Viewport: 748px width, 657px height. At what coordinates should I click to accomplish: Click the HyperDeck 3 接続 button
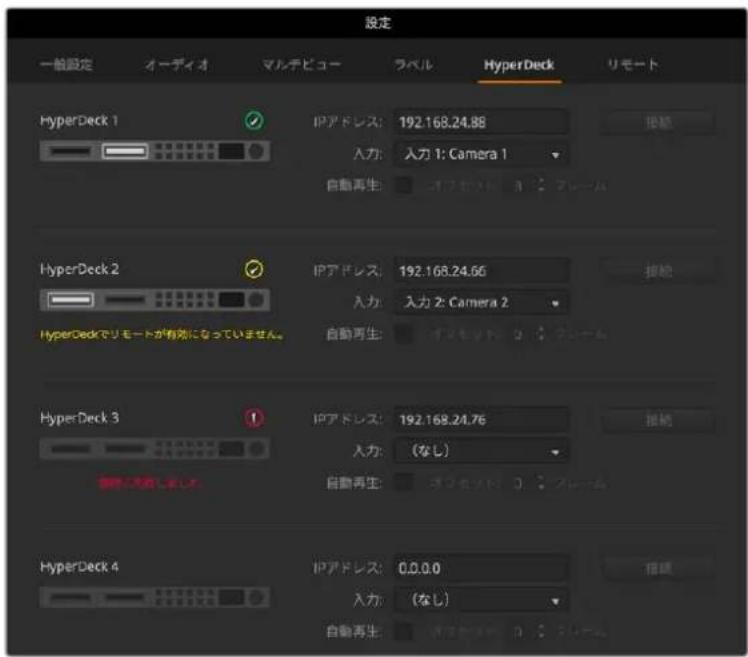point(657,420)
